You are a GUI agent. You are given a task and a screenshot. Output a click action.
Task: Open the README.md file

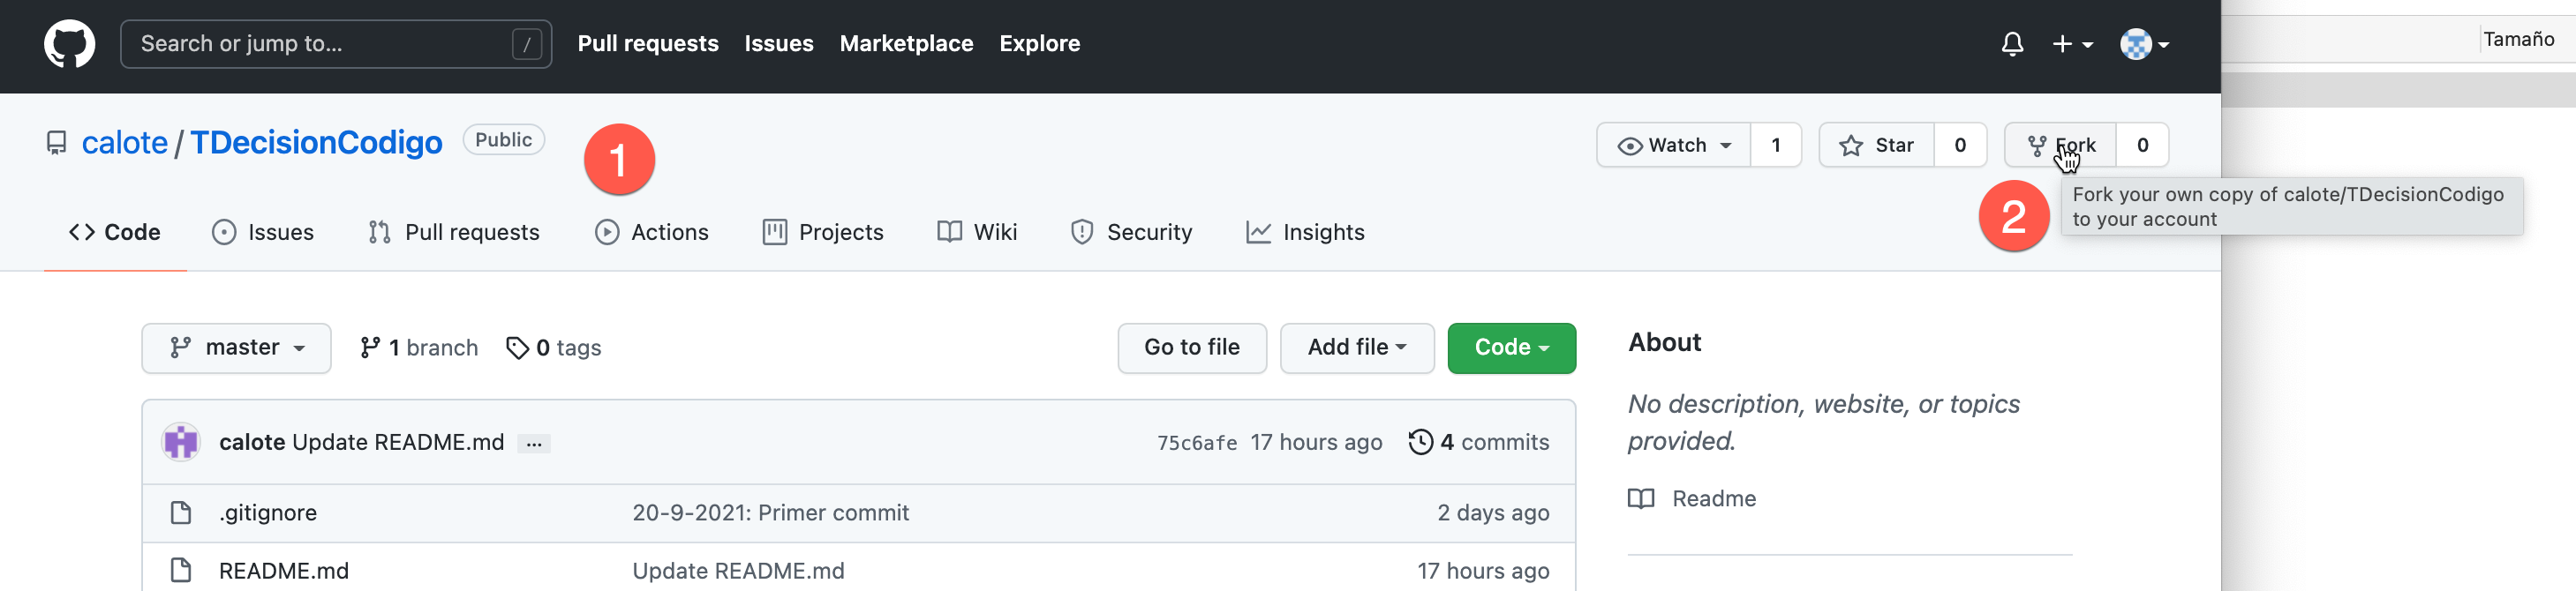[284, 571]
